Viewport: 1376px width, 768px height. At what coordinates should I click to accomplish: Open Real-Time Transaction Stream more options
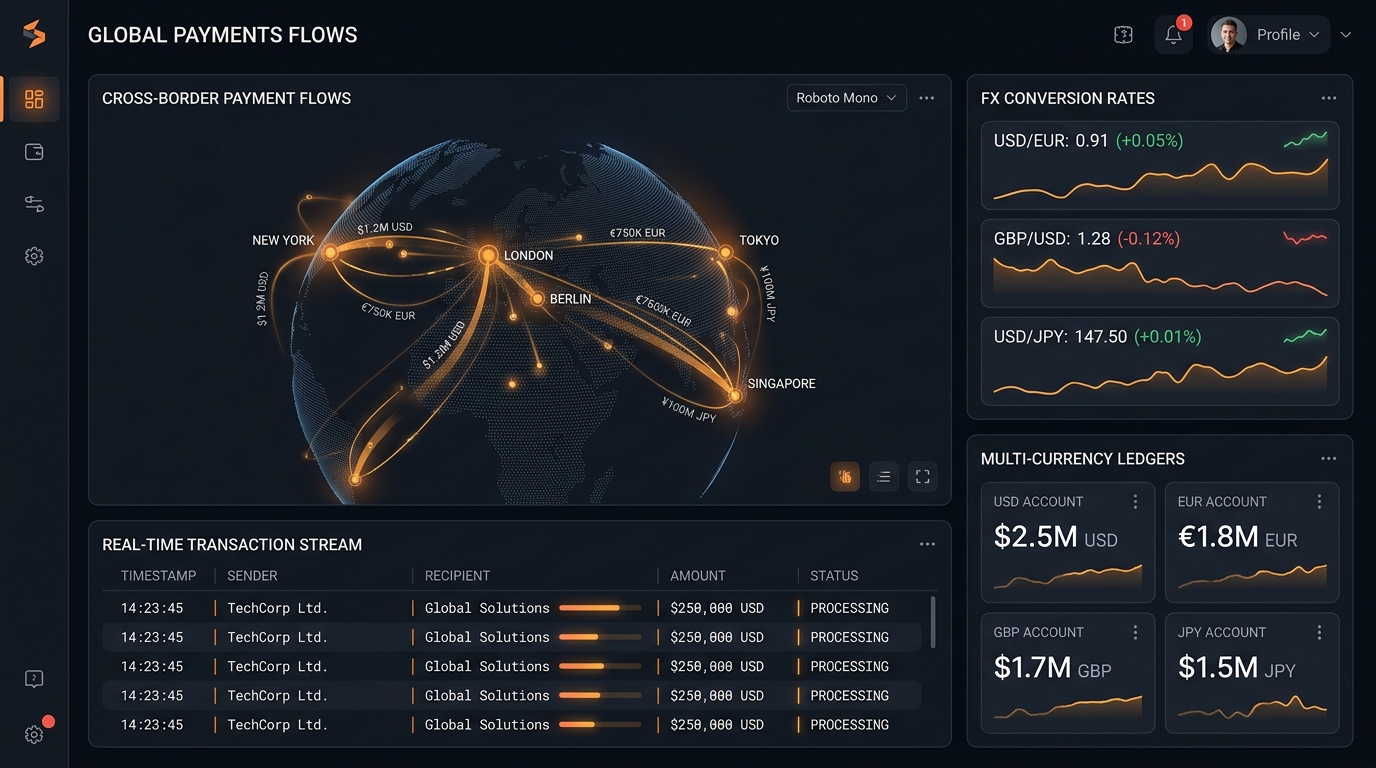click(927, 544)
